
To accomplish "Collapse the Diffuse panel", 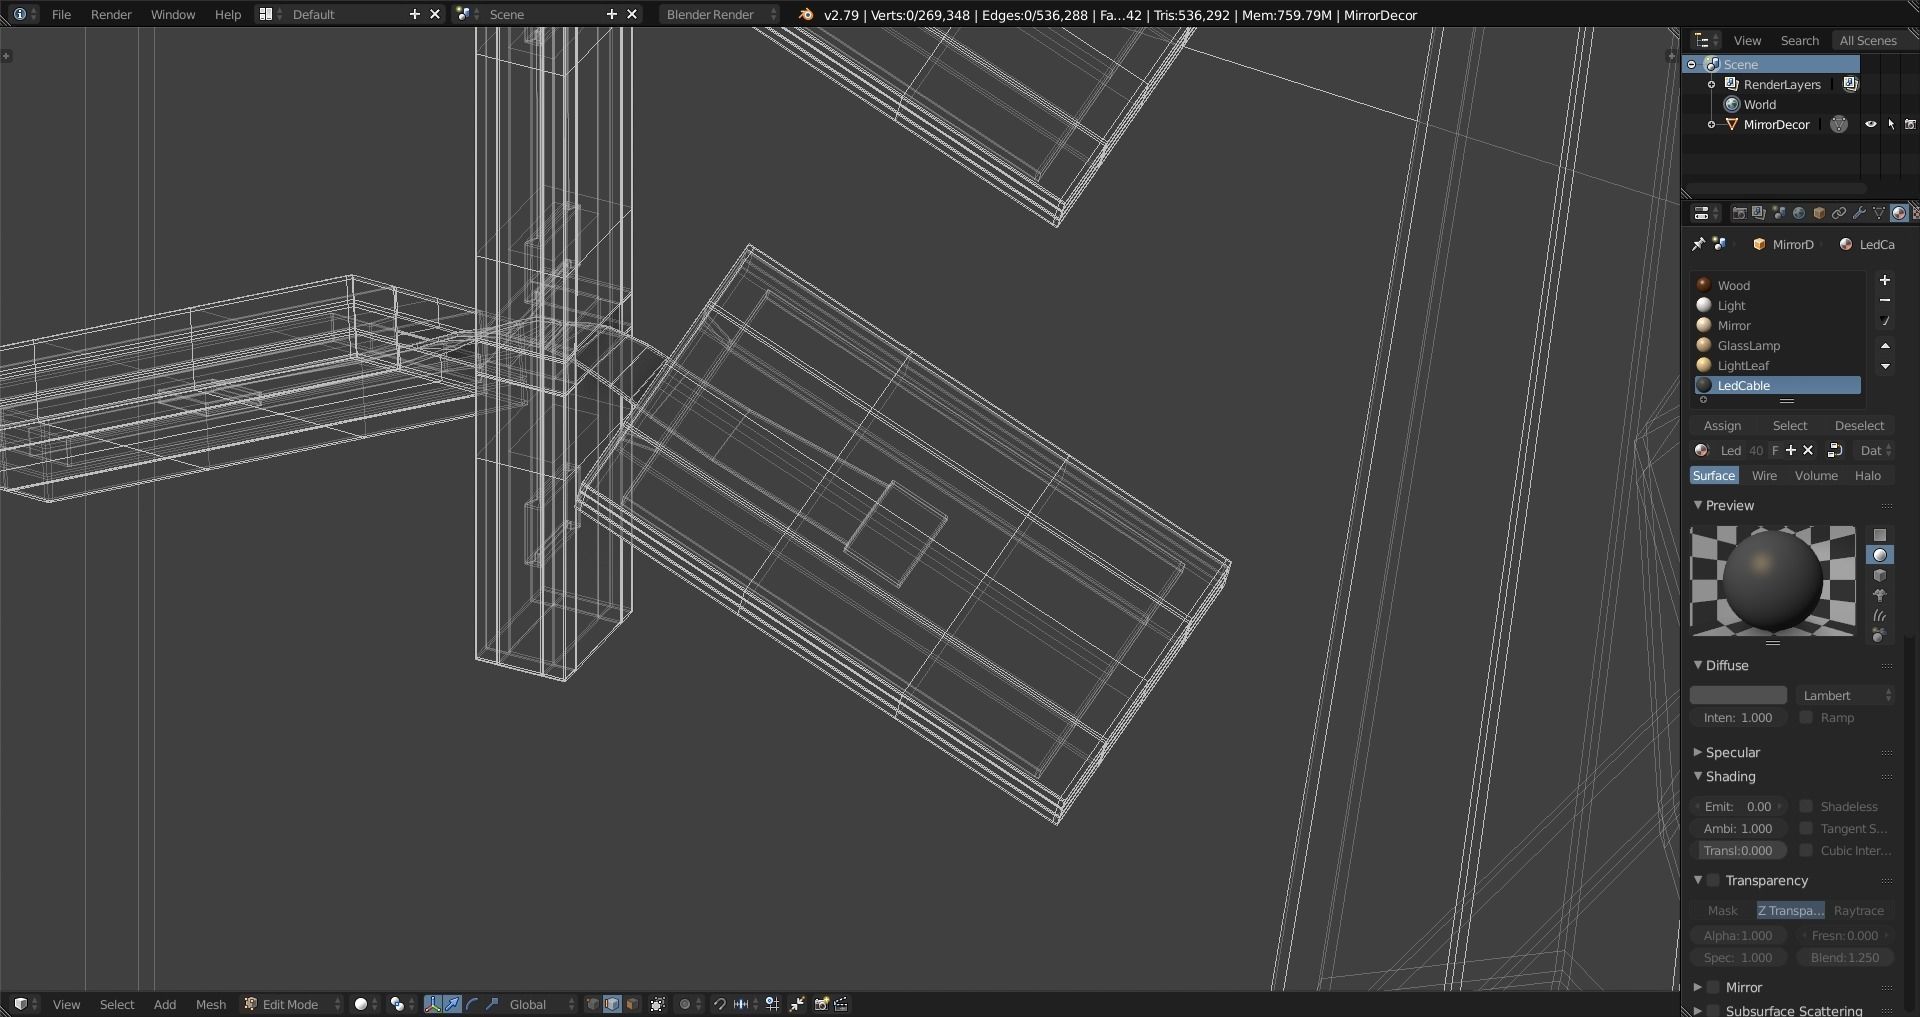I will (1697, 665).
